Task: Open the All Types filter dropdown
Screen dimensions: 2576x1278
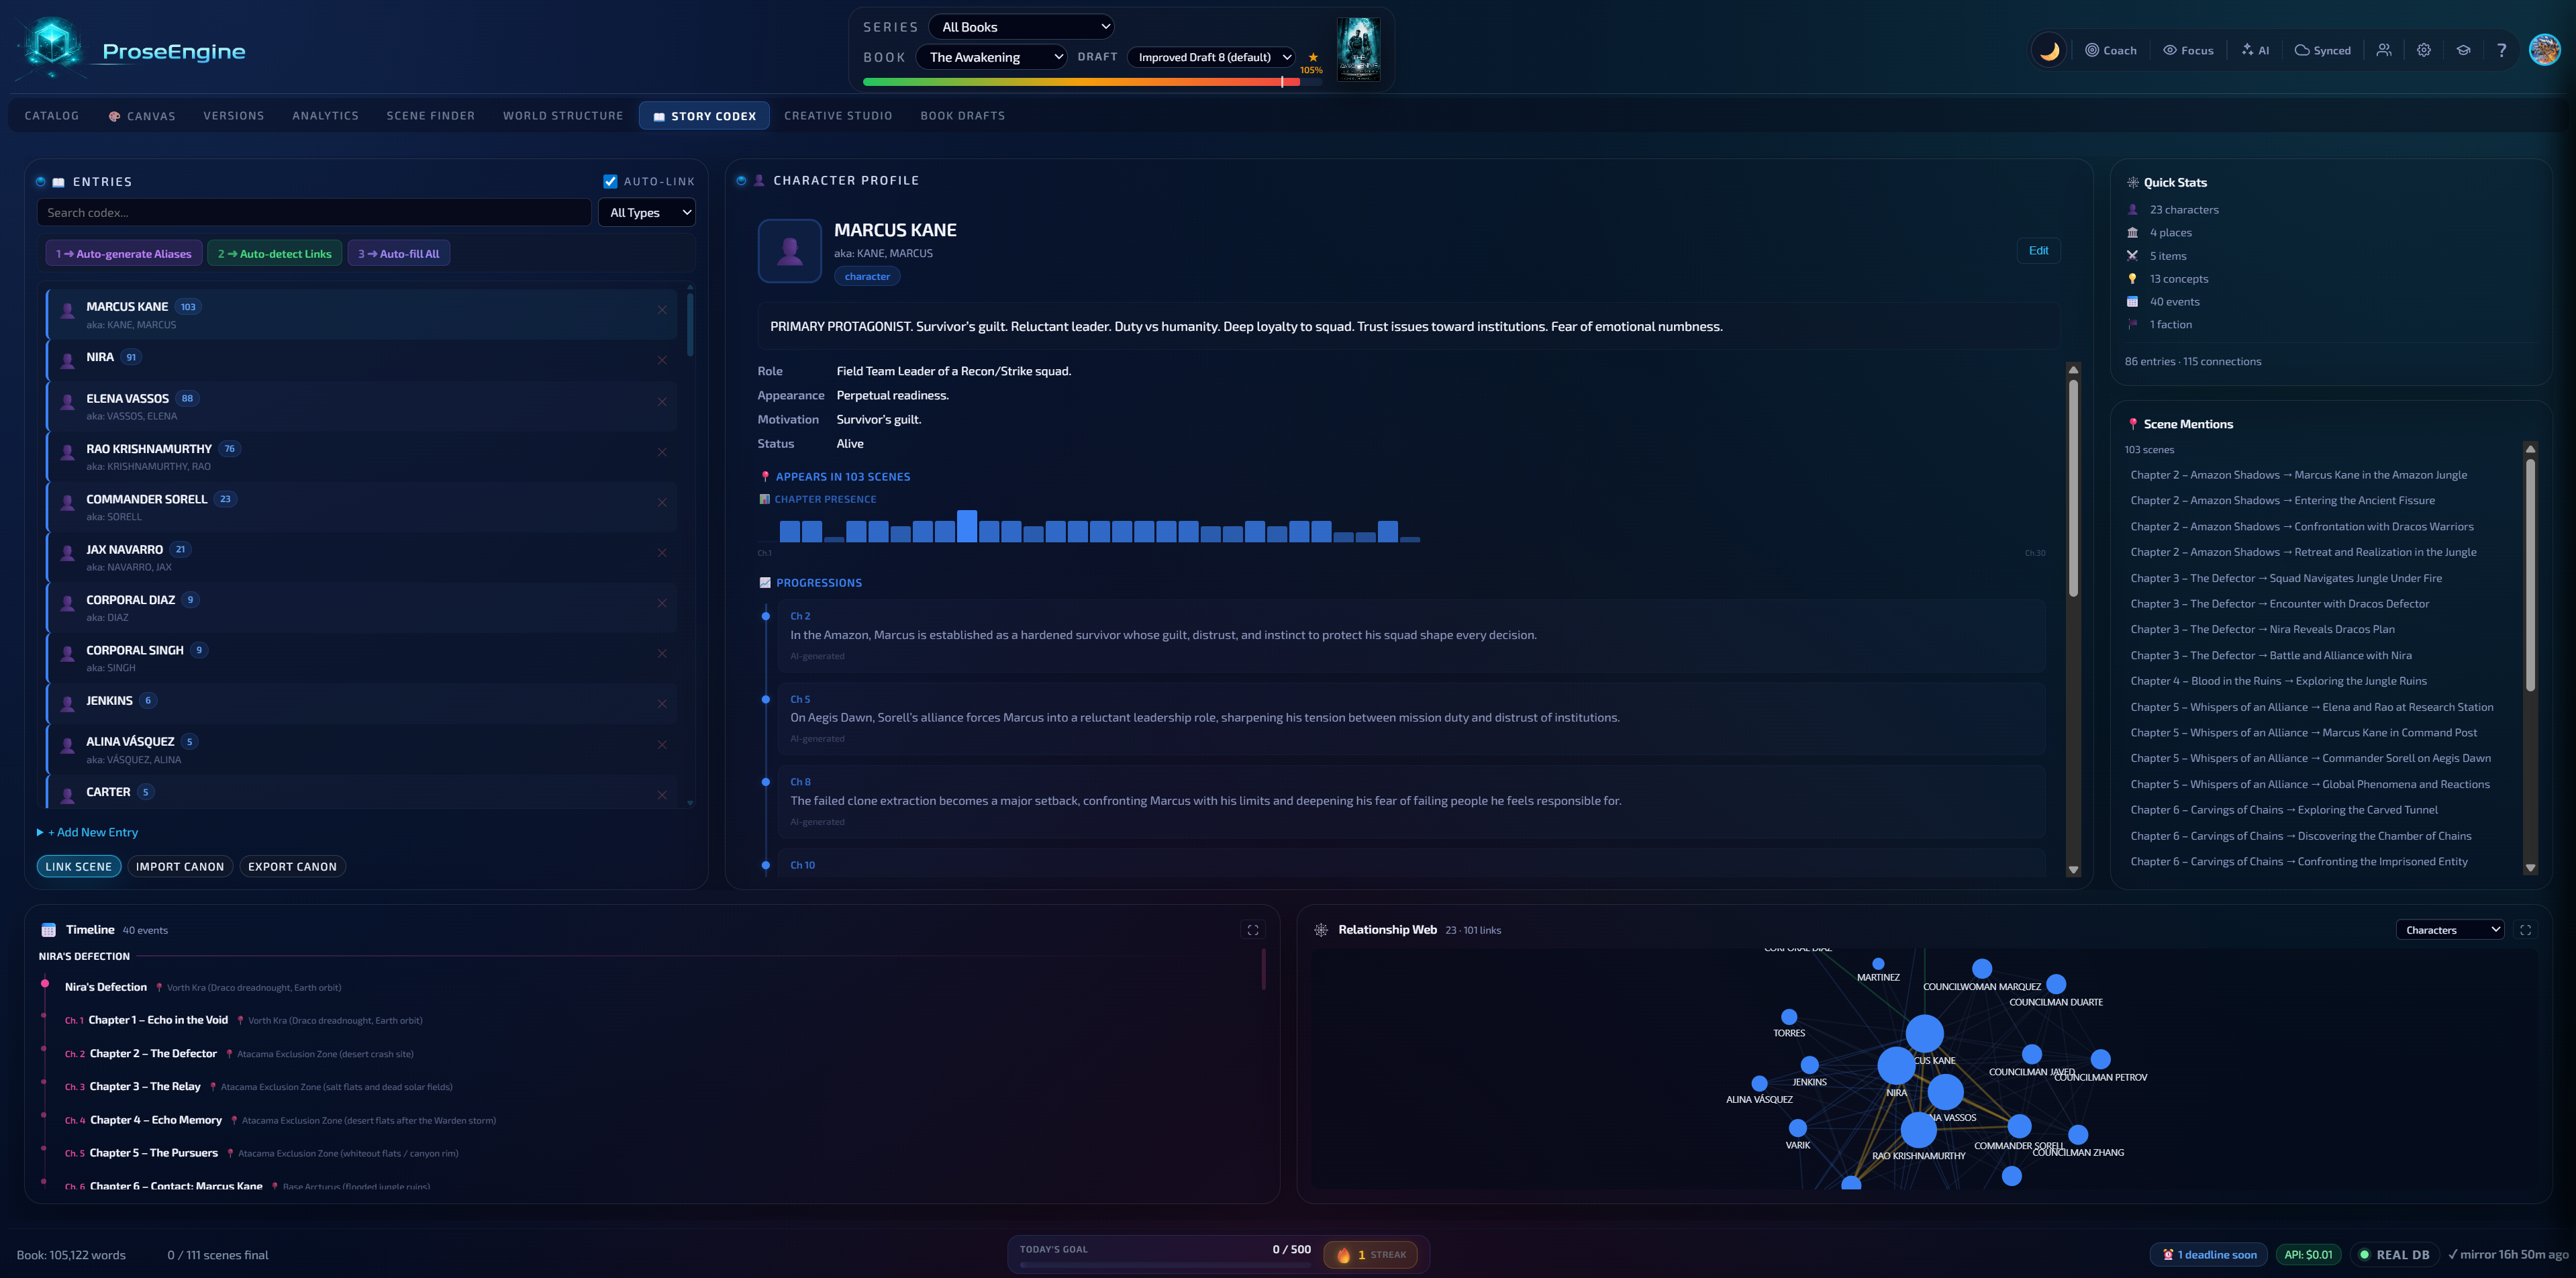Action: click(x=646, y=212)
